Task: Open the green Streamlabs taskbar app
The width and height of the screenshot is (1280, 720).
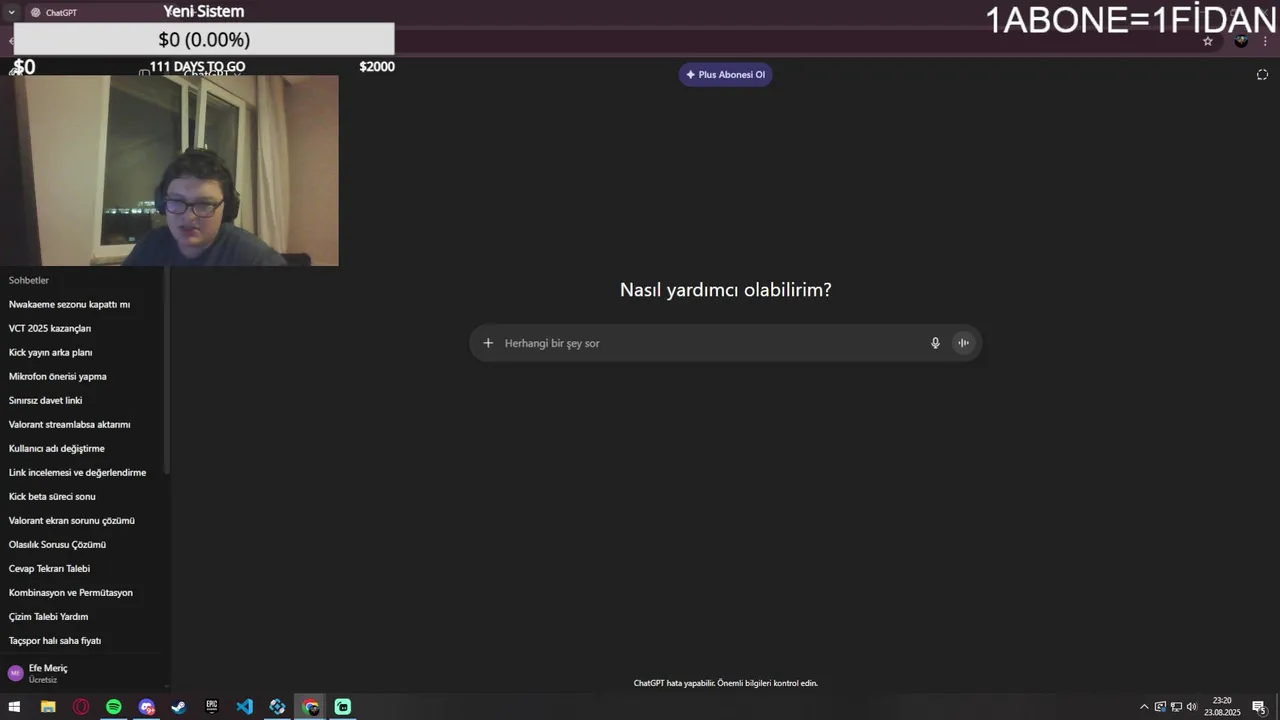Action: pyautogui.click(x=343, y=707)
